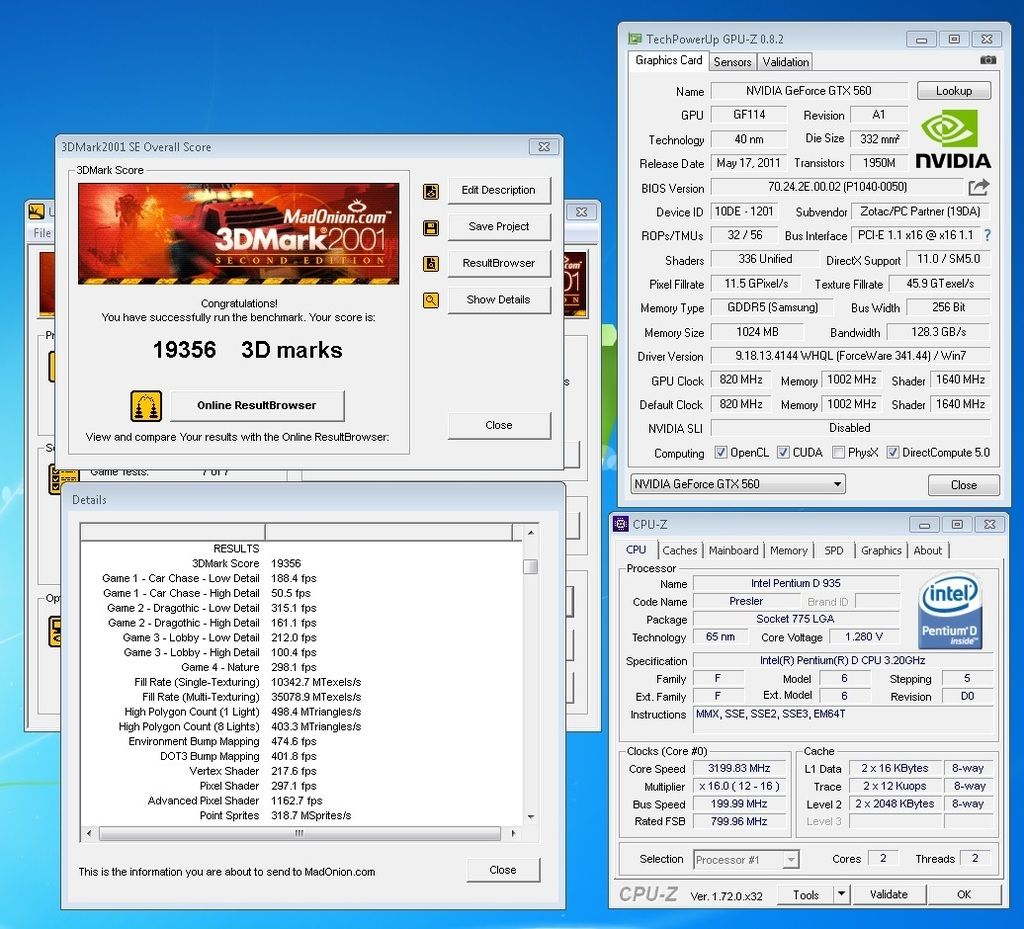Viewport: 1024px width, 929px height.
Task: Open the NVIDIA GeForce GTX 560 card dropdown
Action: 738,484
